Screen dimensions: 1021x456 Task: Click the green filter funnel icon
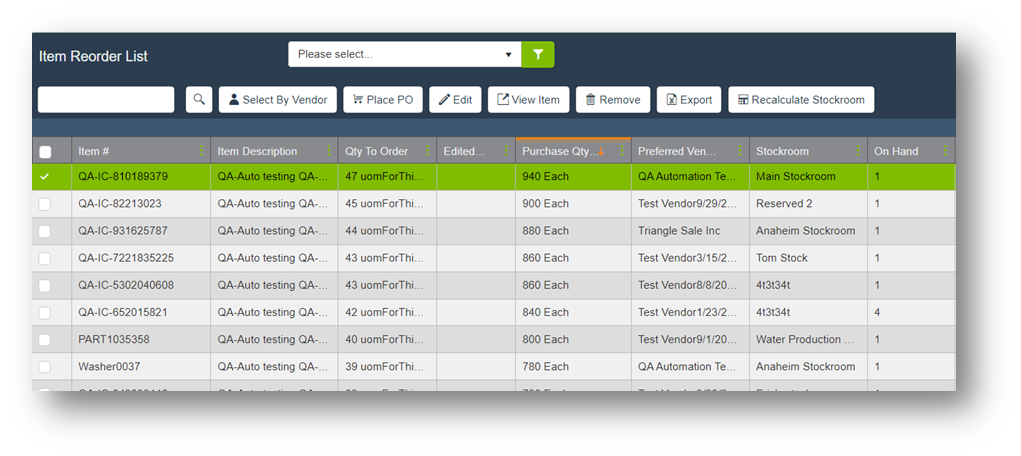coord(537,54)
